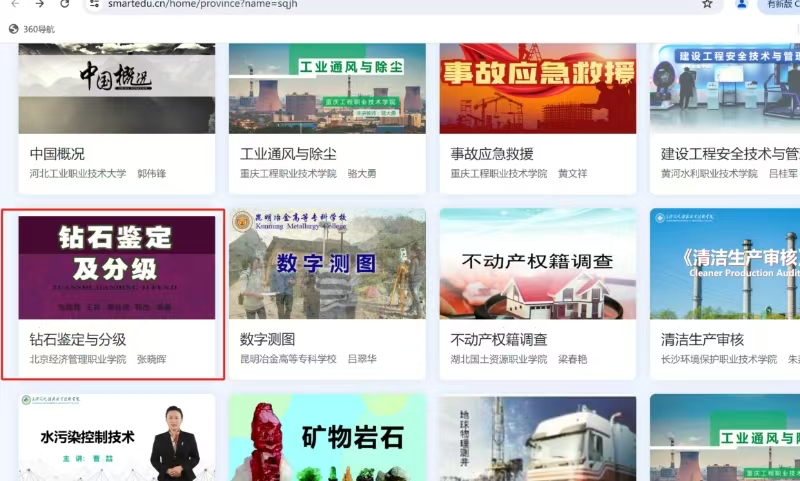Click 北京经济管理职业学院 school name
800x481 pixels.
pos(78,359)
